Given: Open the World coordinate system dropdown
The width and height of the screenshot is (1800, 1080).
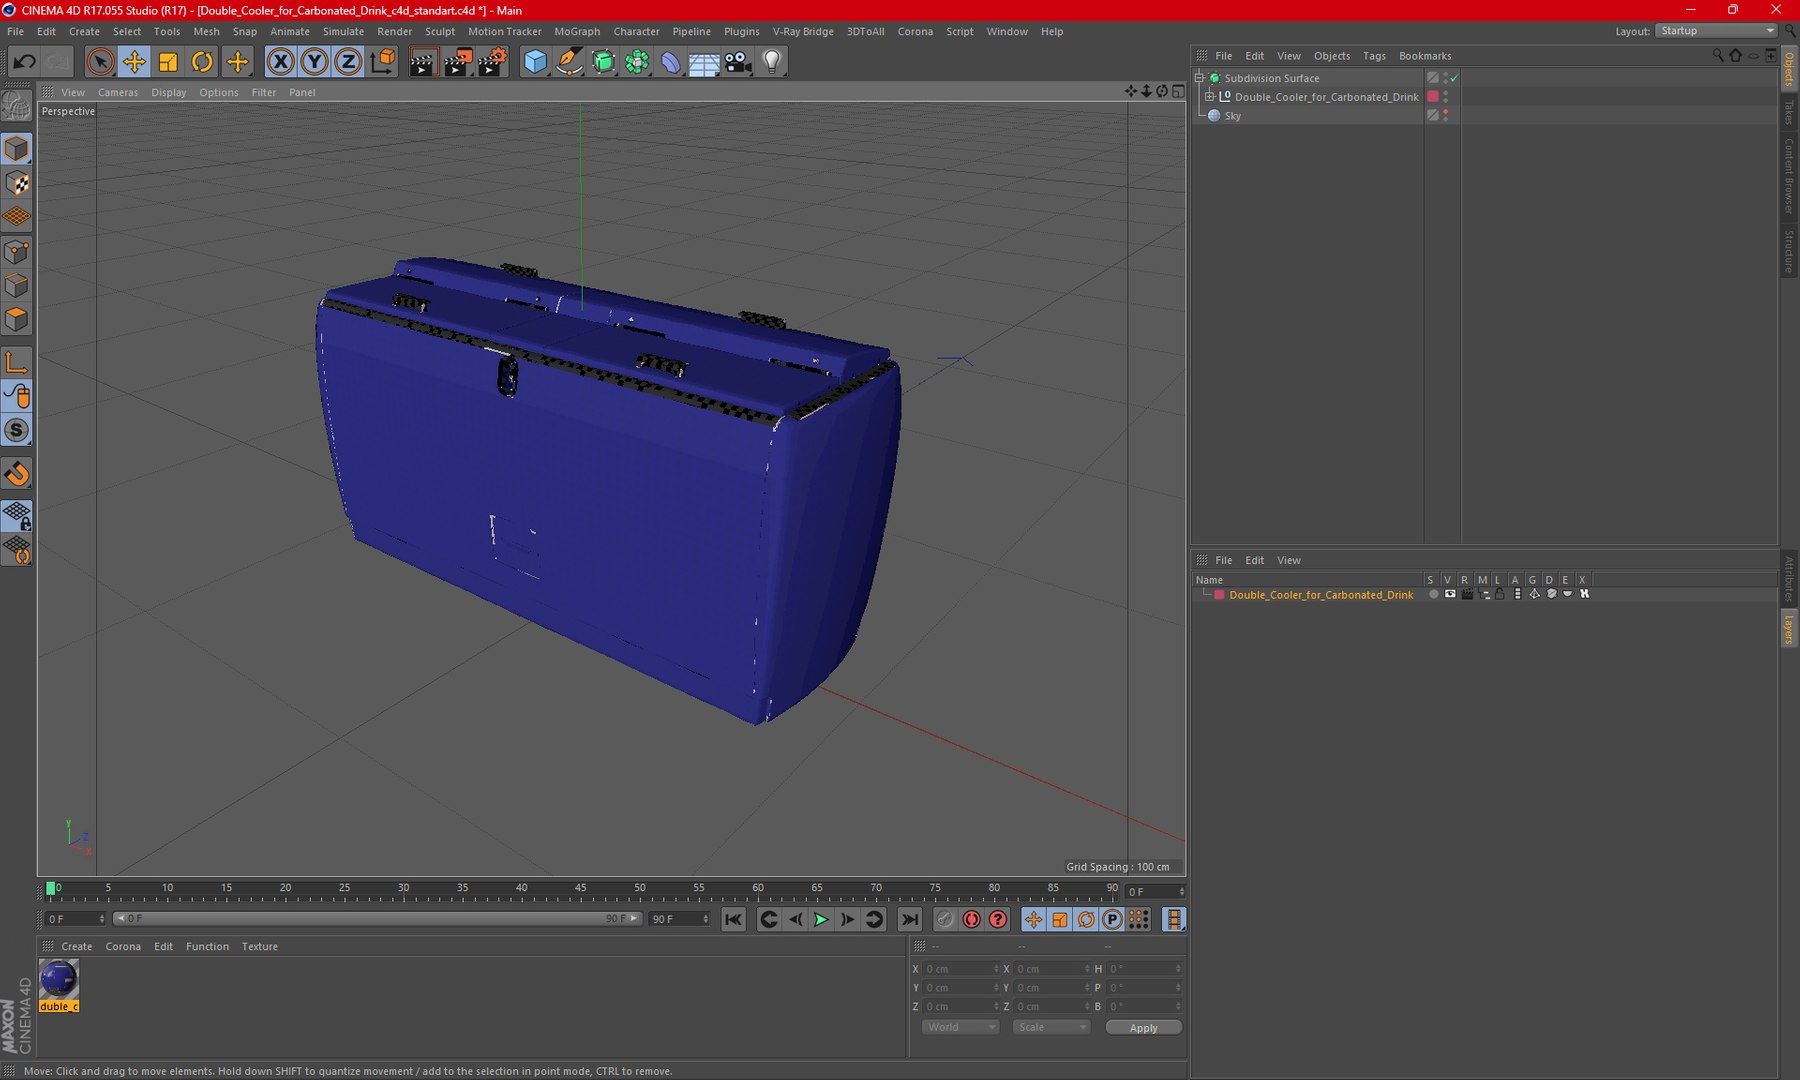Looking at the screenshot, I should [x=960, y=1027].
